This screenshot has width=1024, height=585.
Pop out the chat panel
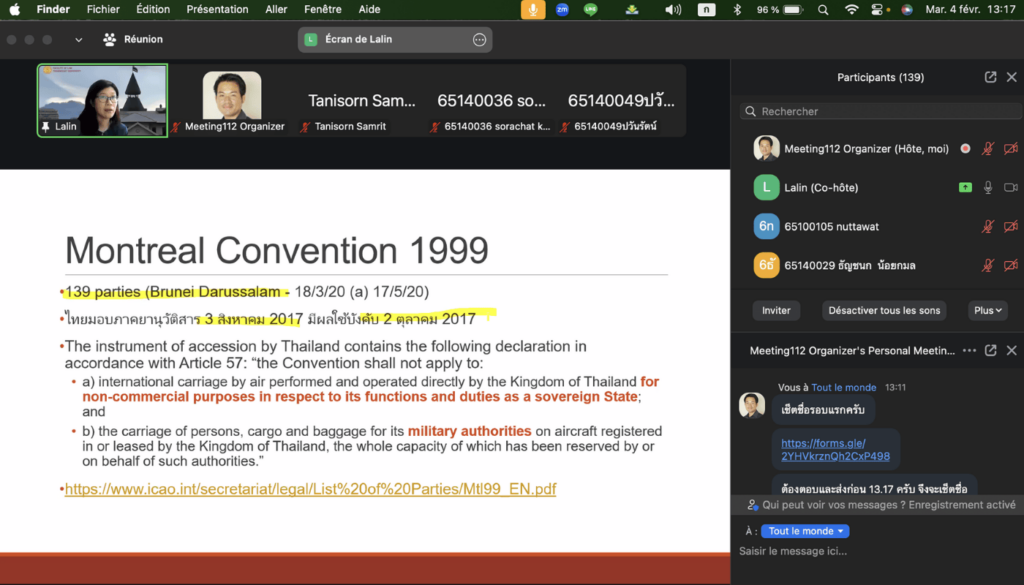point(990,351)
